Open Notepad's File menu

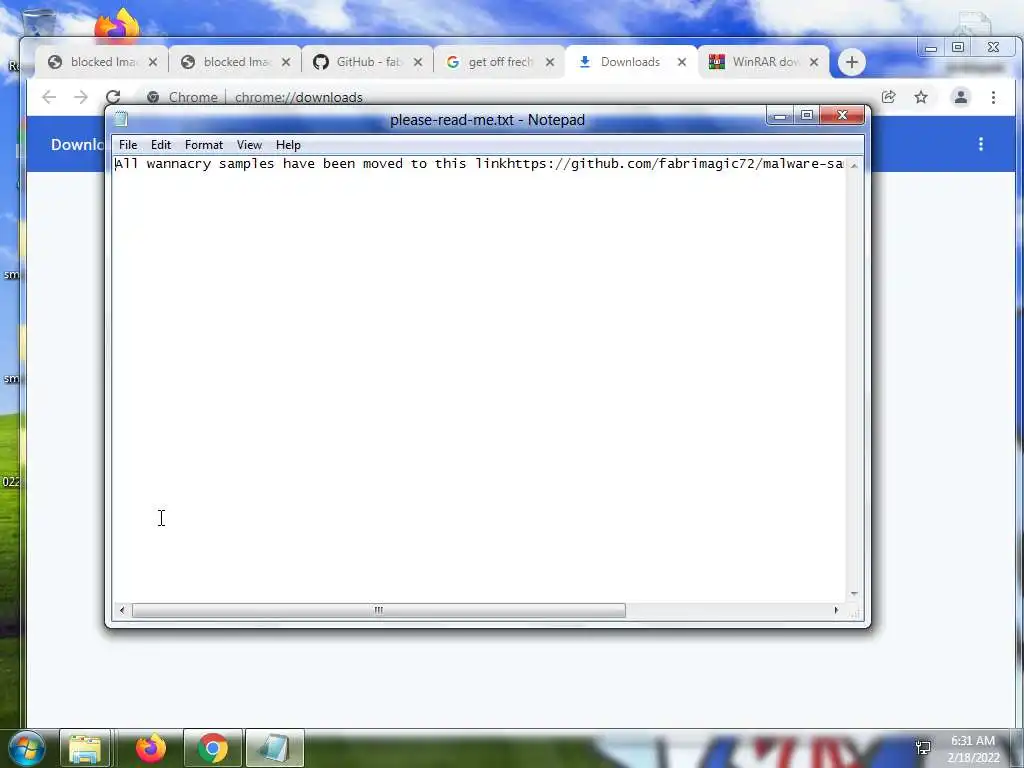[x=128, y=145]
